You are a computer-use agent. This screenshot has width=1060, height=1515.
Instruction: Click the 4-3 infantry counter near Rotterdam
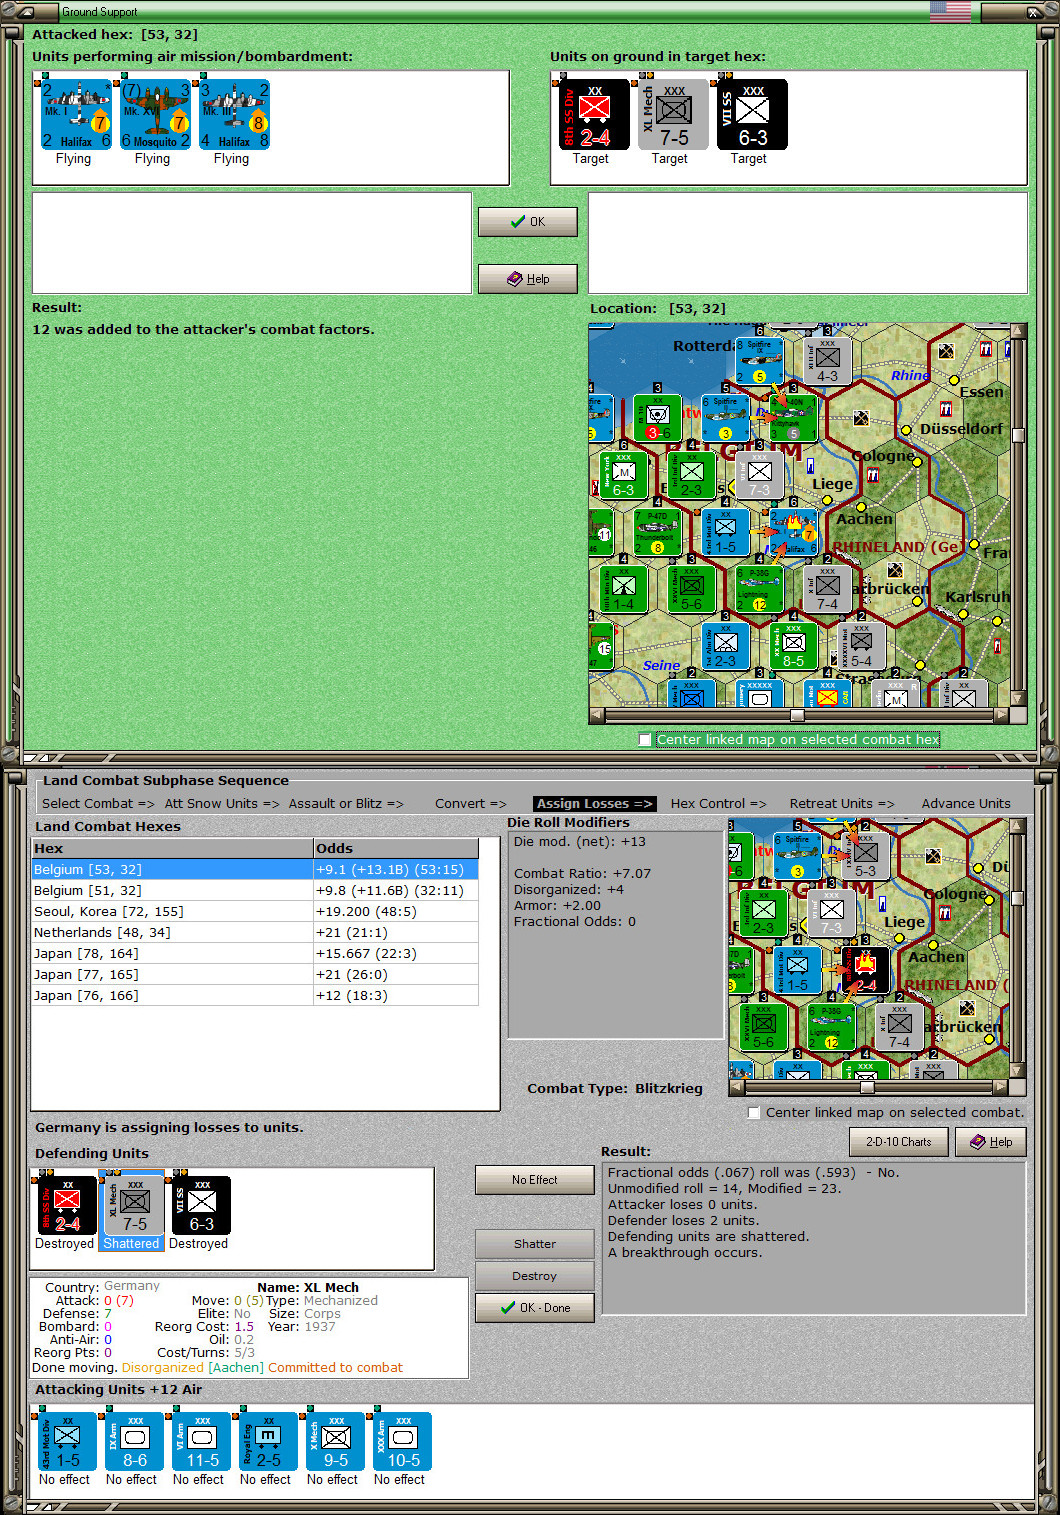(x=827, y=361)
